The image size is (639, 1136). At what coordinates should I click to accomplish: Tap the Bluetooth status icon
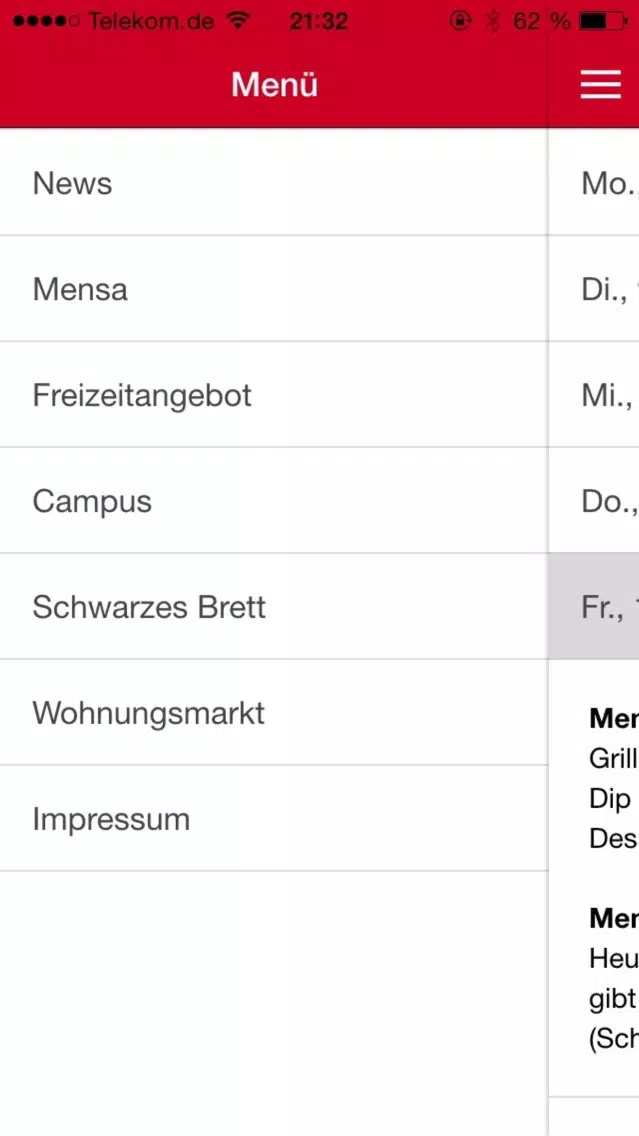493,22
